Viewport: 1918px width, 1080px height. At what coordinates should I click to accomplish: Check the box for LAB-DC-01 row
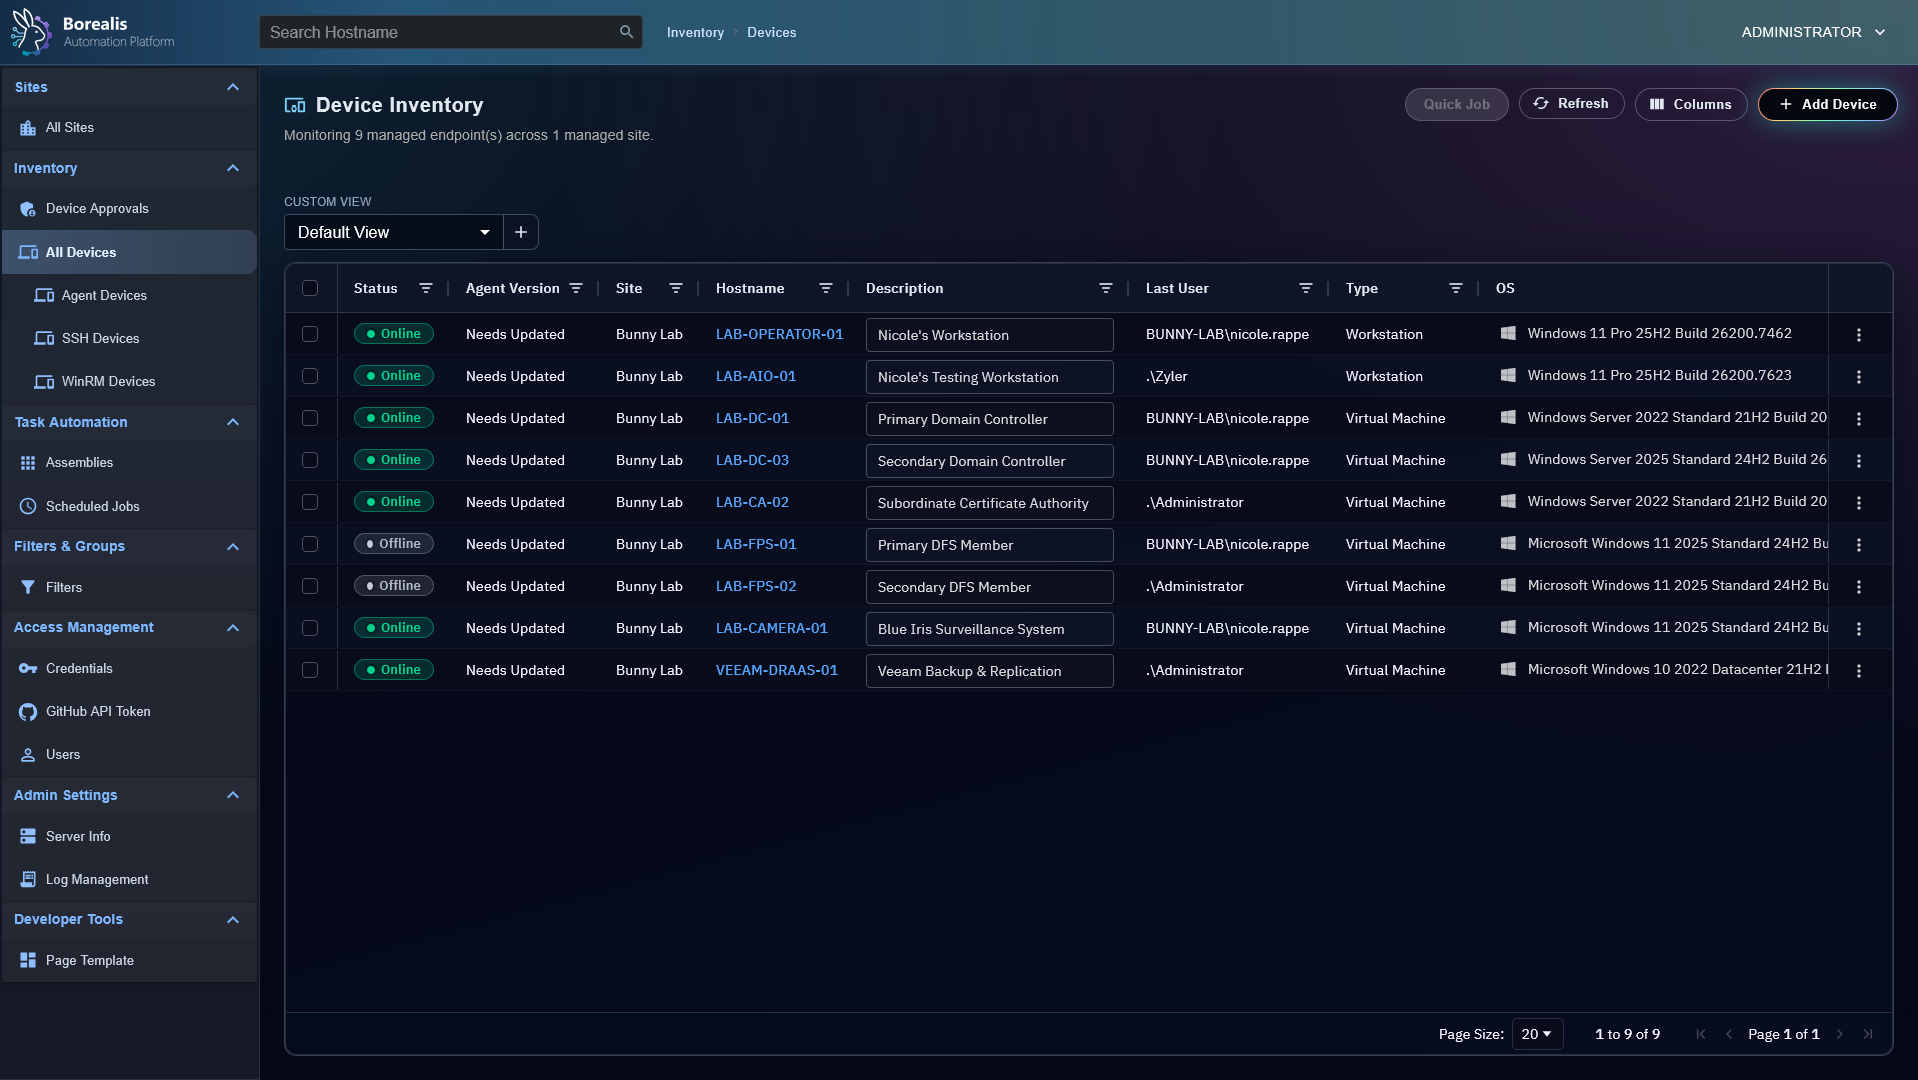tap(310, 418)
